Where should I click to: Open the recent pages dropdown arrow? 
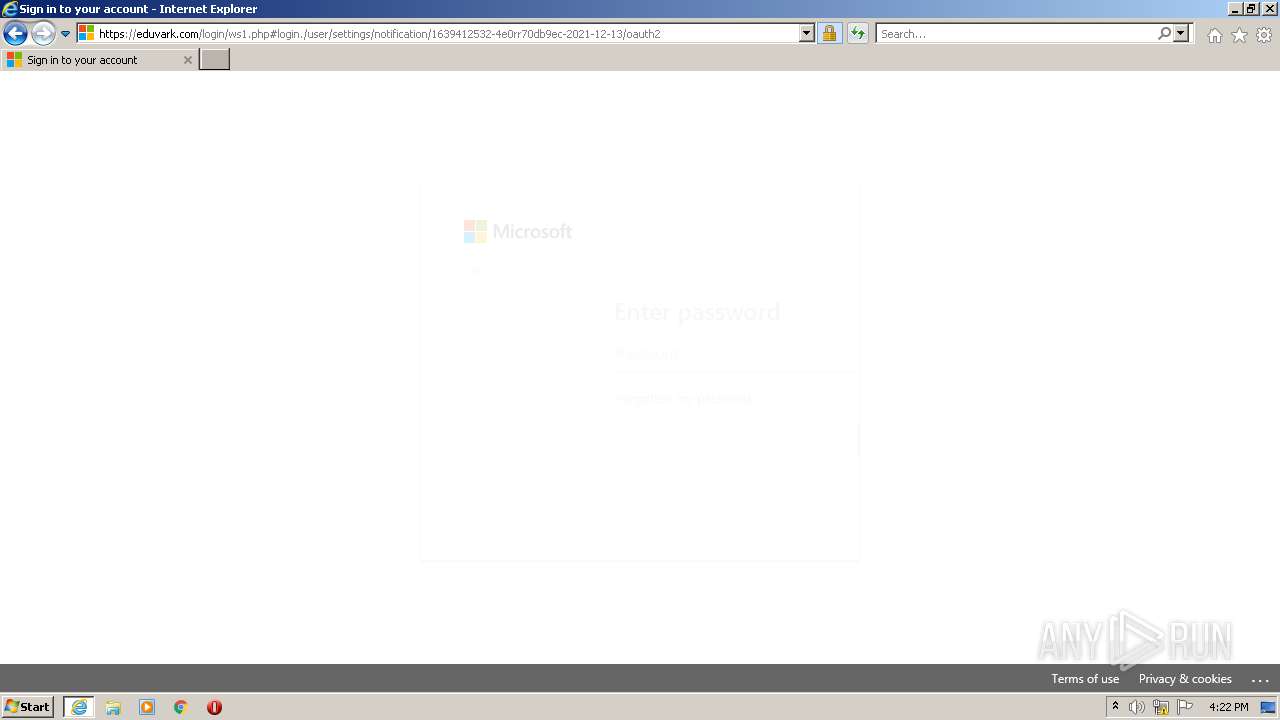pos(65,34)
